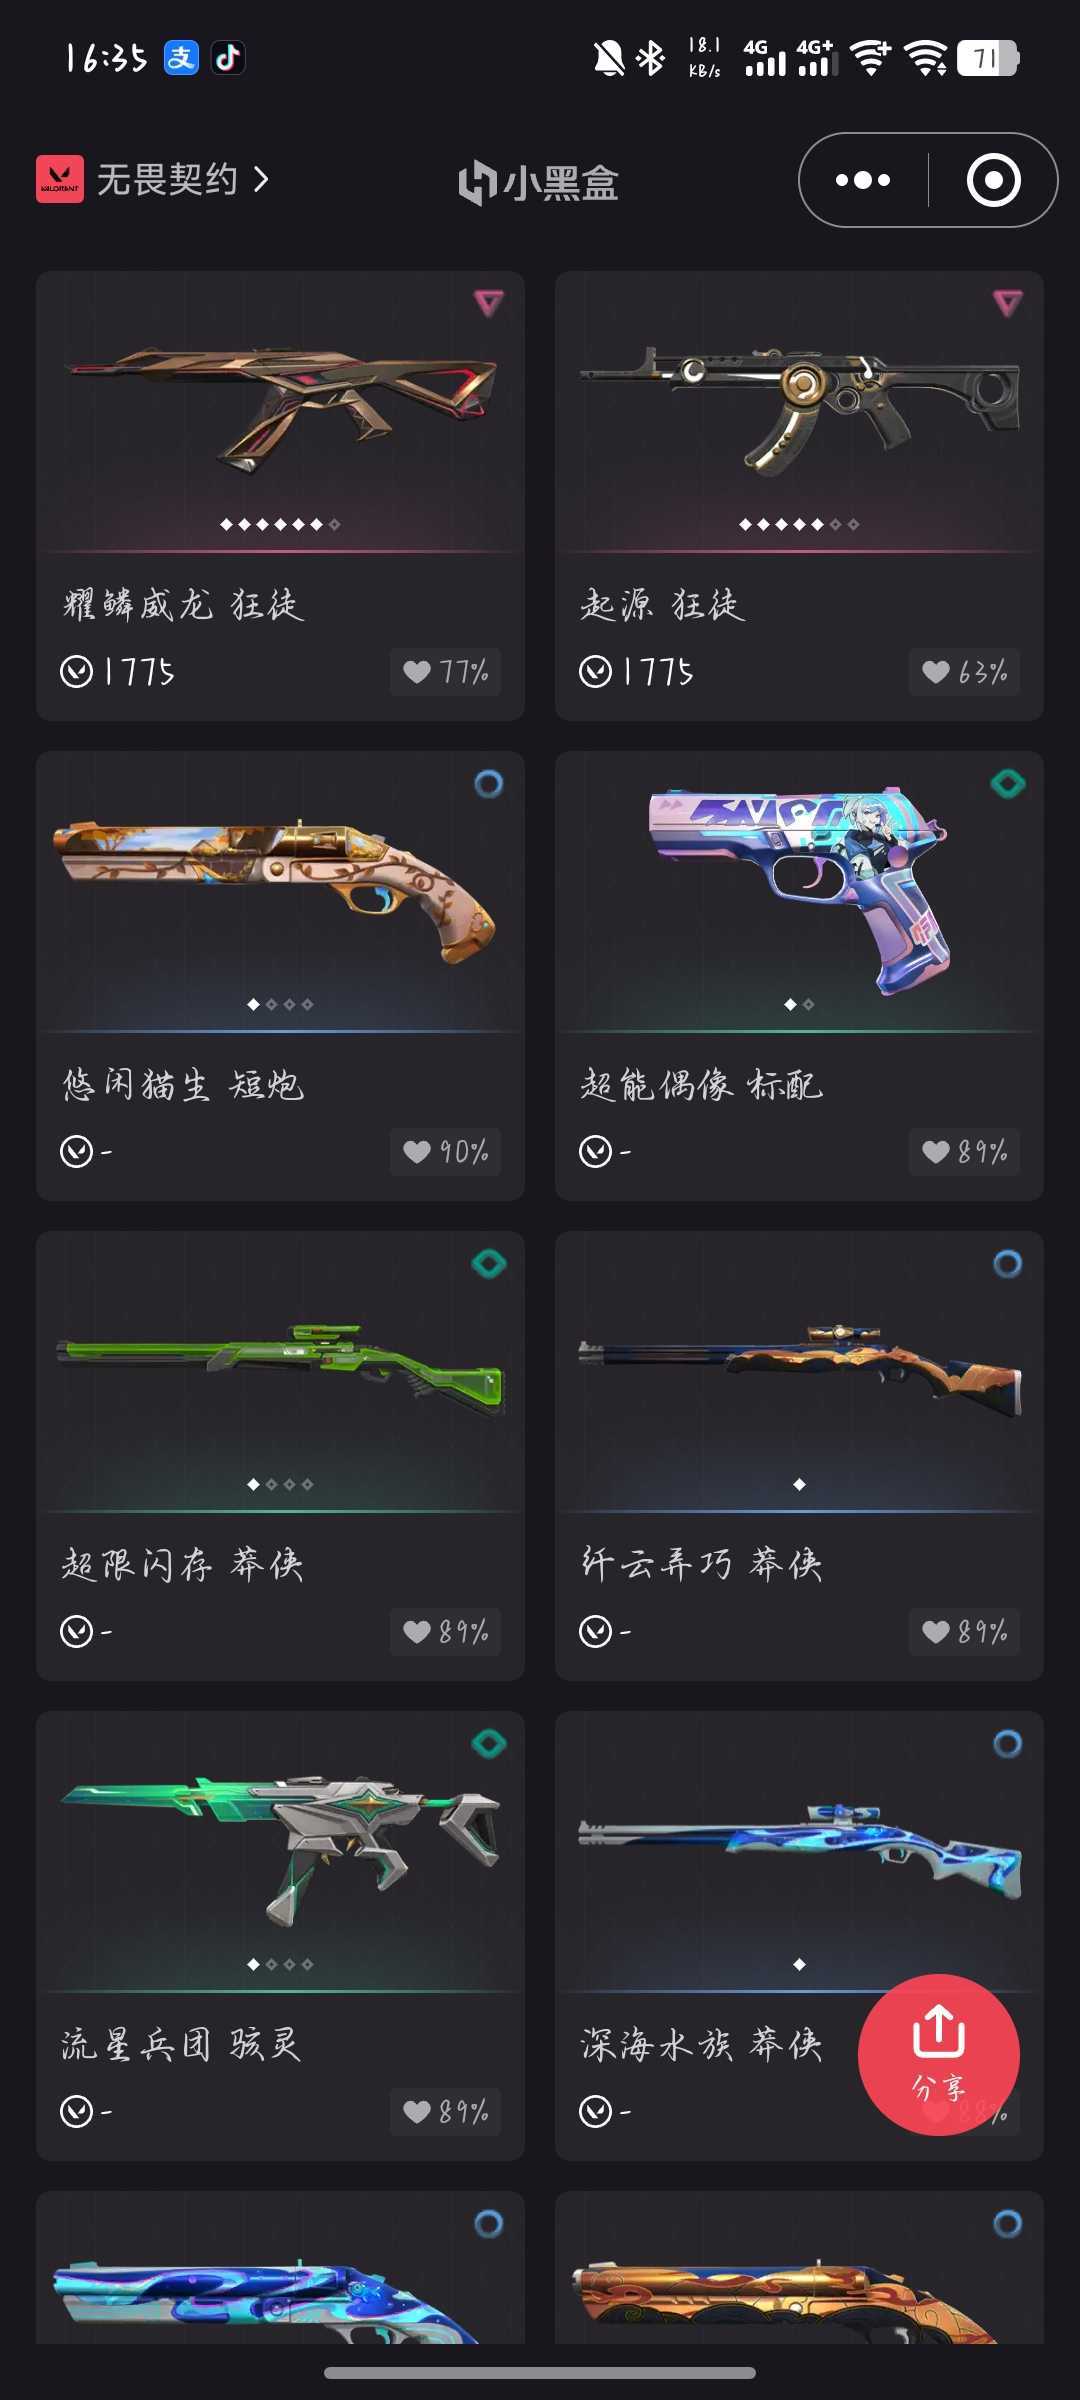Open 超限闪存 莽侠 skin name
Viewport: 1080px width, 2400px height.
182,1564
